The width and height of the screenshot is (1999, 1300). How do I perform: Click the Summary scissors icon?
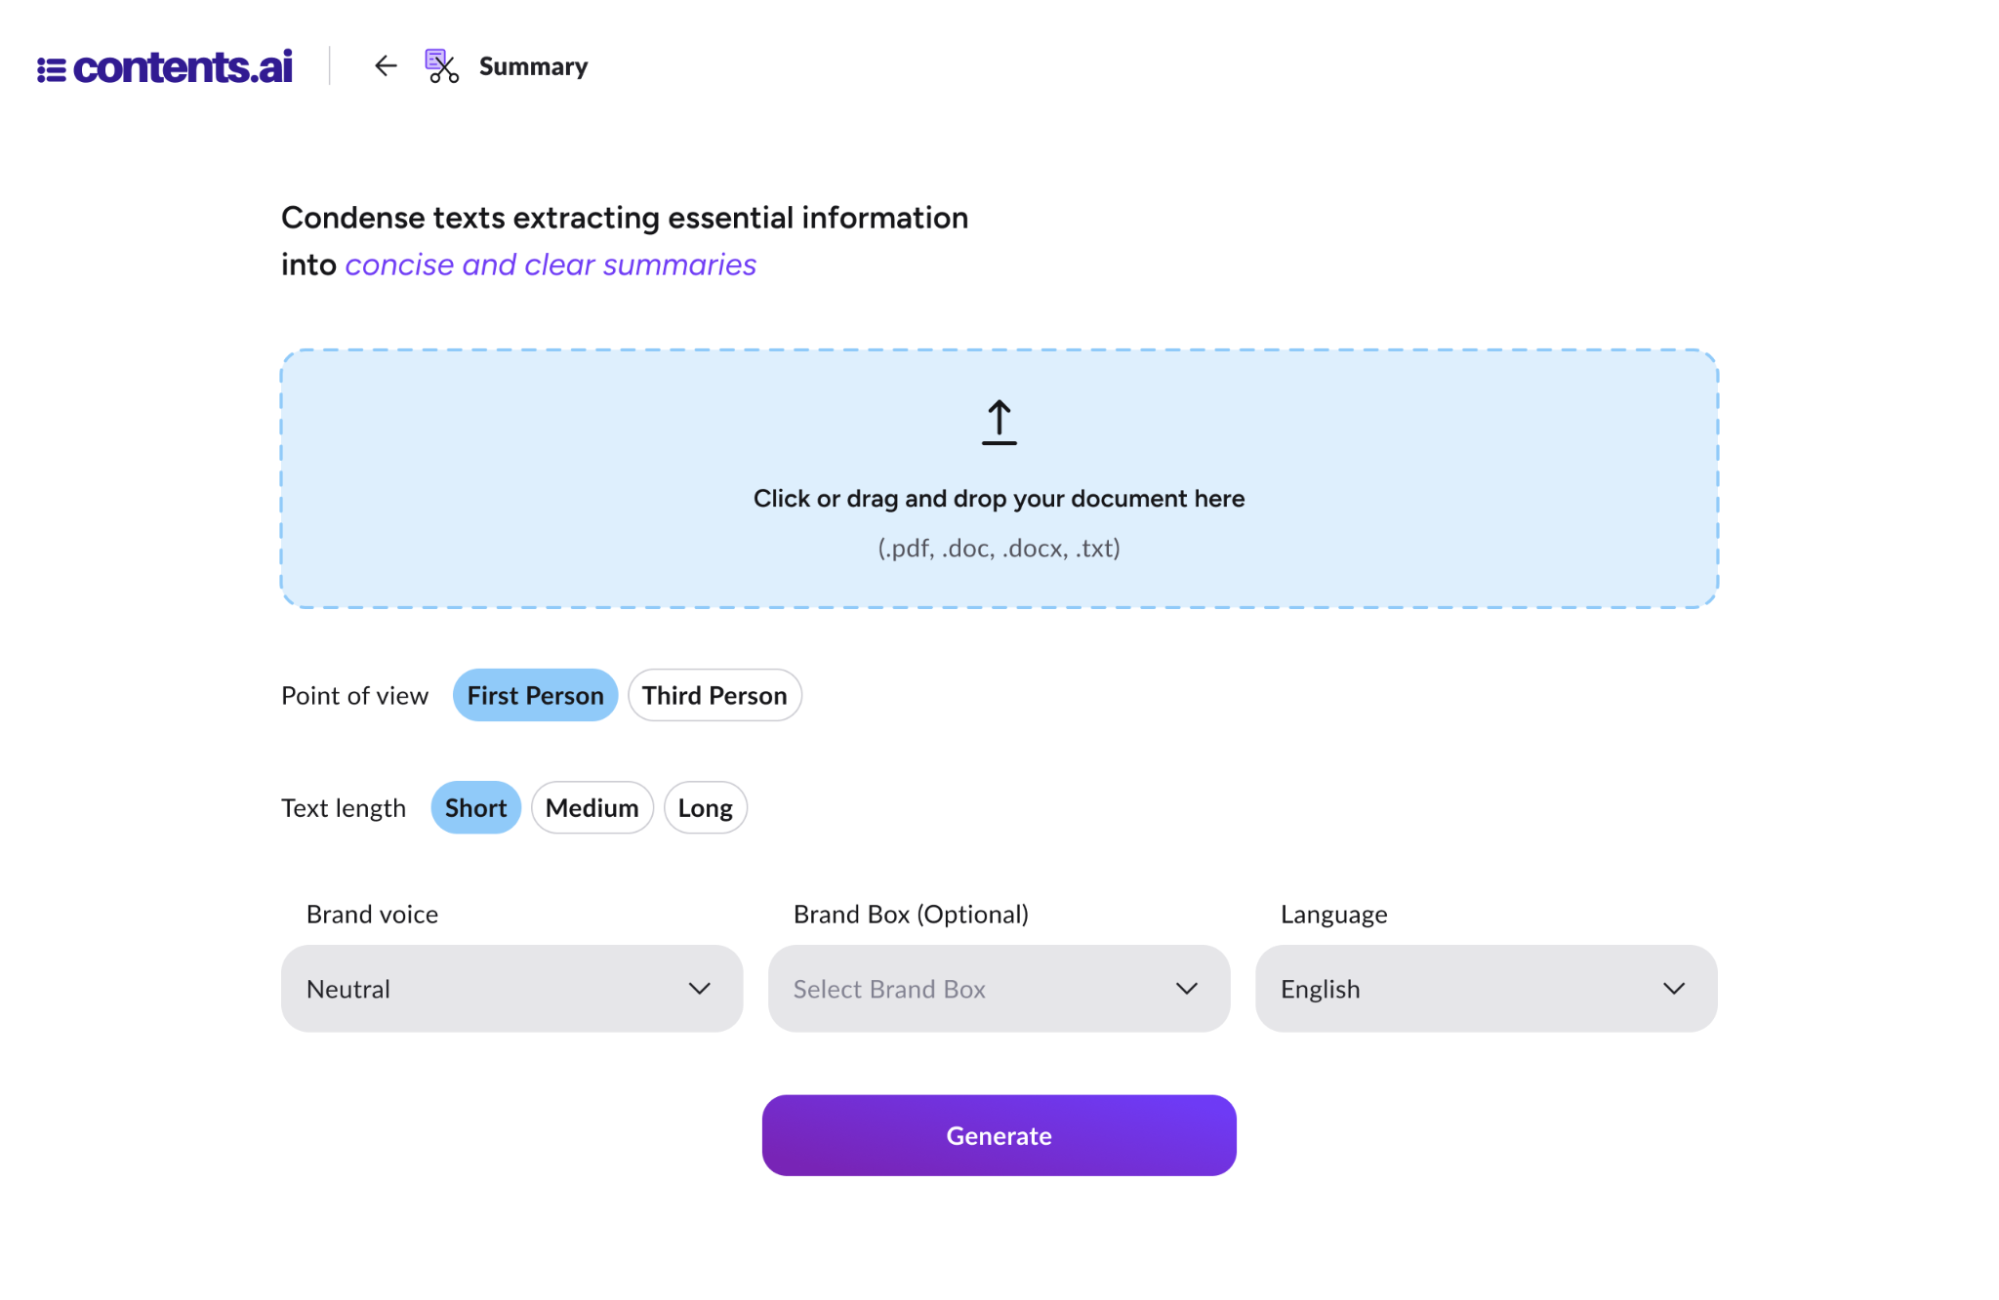442,66
